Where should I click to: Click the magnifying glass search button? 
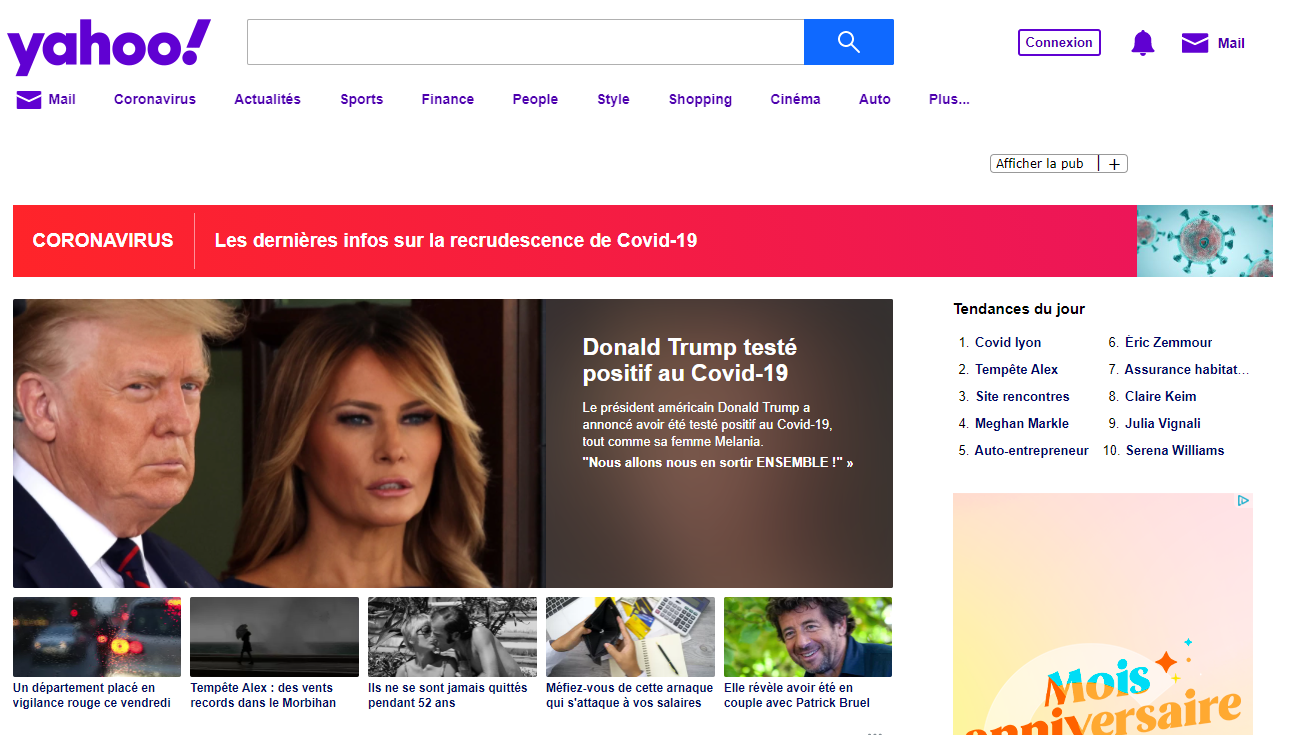click(x=848, y=42)
